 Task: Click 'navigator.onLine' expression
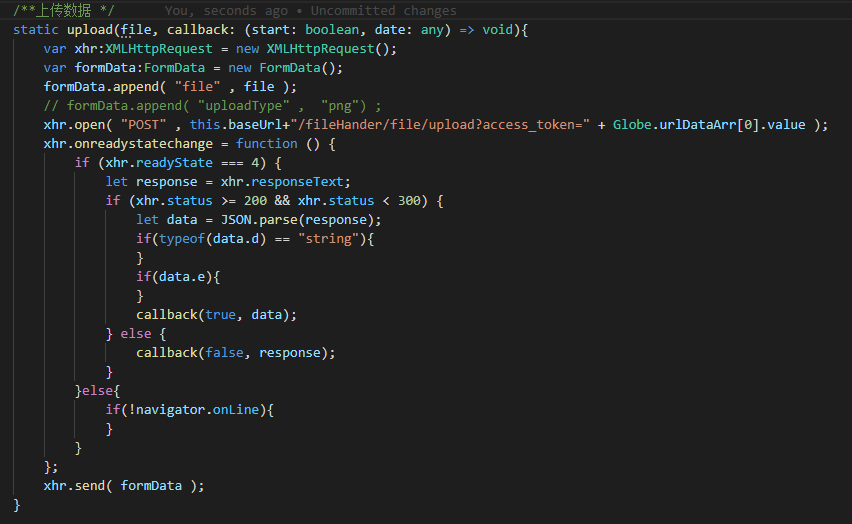[x=197, y=410]
